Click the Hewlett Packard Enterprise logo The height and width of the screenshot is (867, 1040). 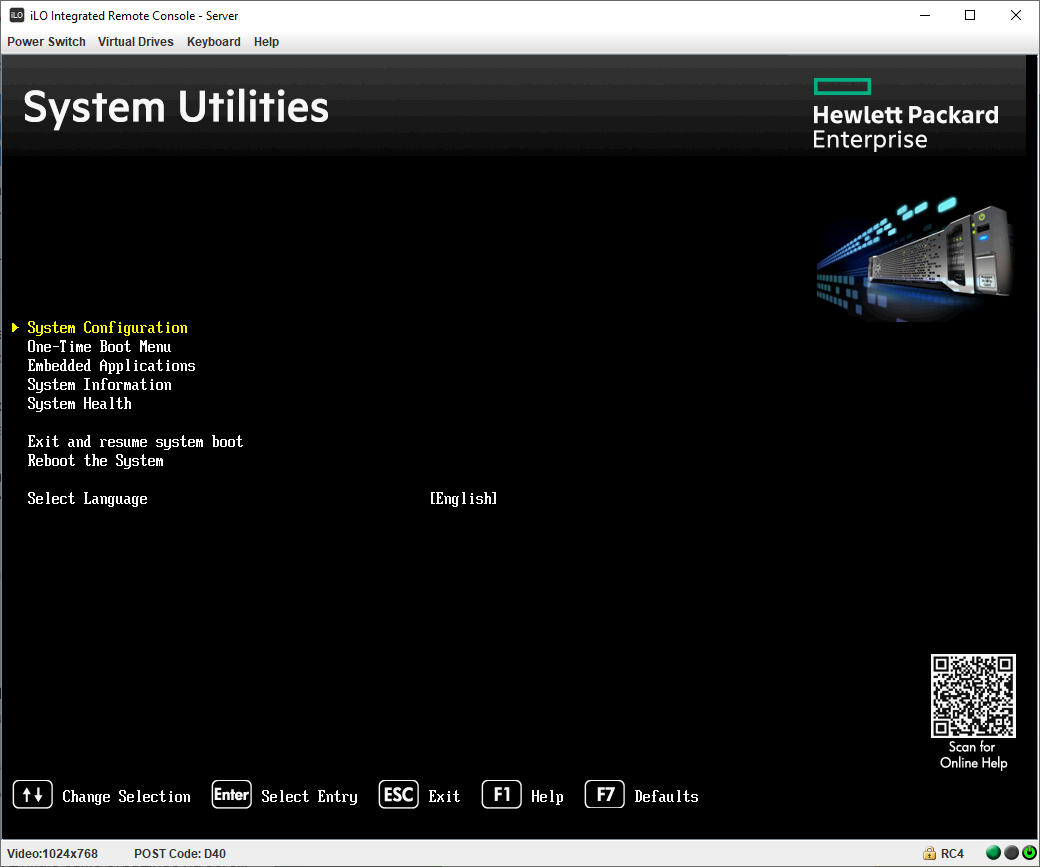pos(905,114)
